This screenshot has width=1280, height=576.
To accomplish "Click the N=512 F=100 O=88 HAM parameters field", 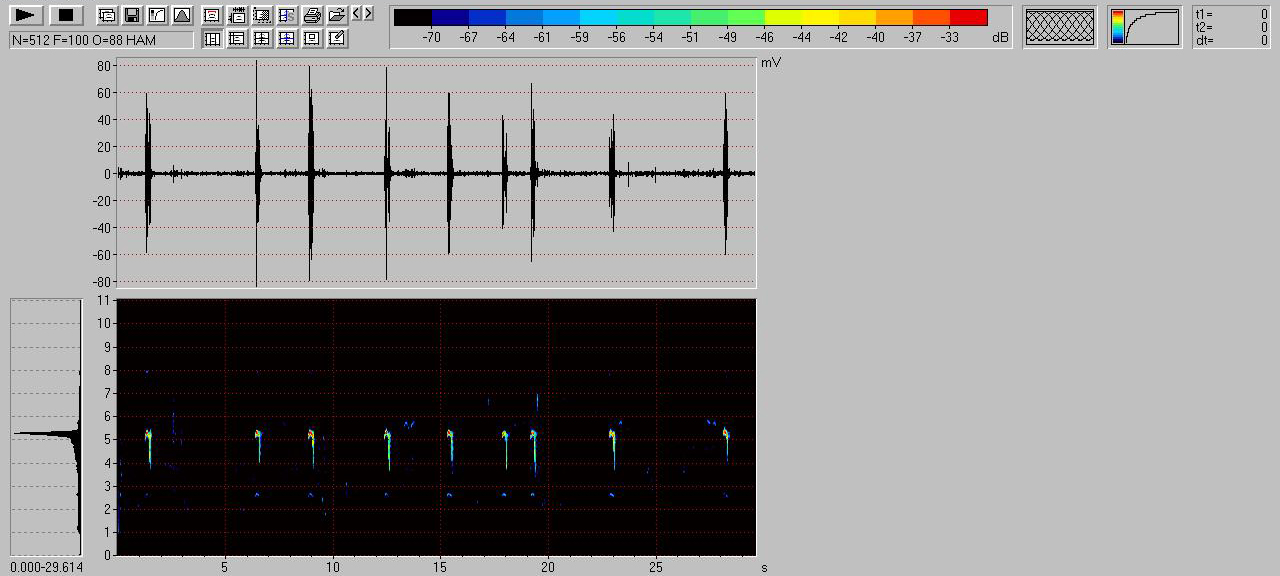I will tap(101, 40).
